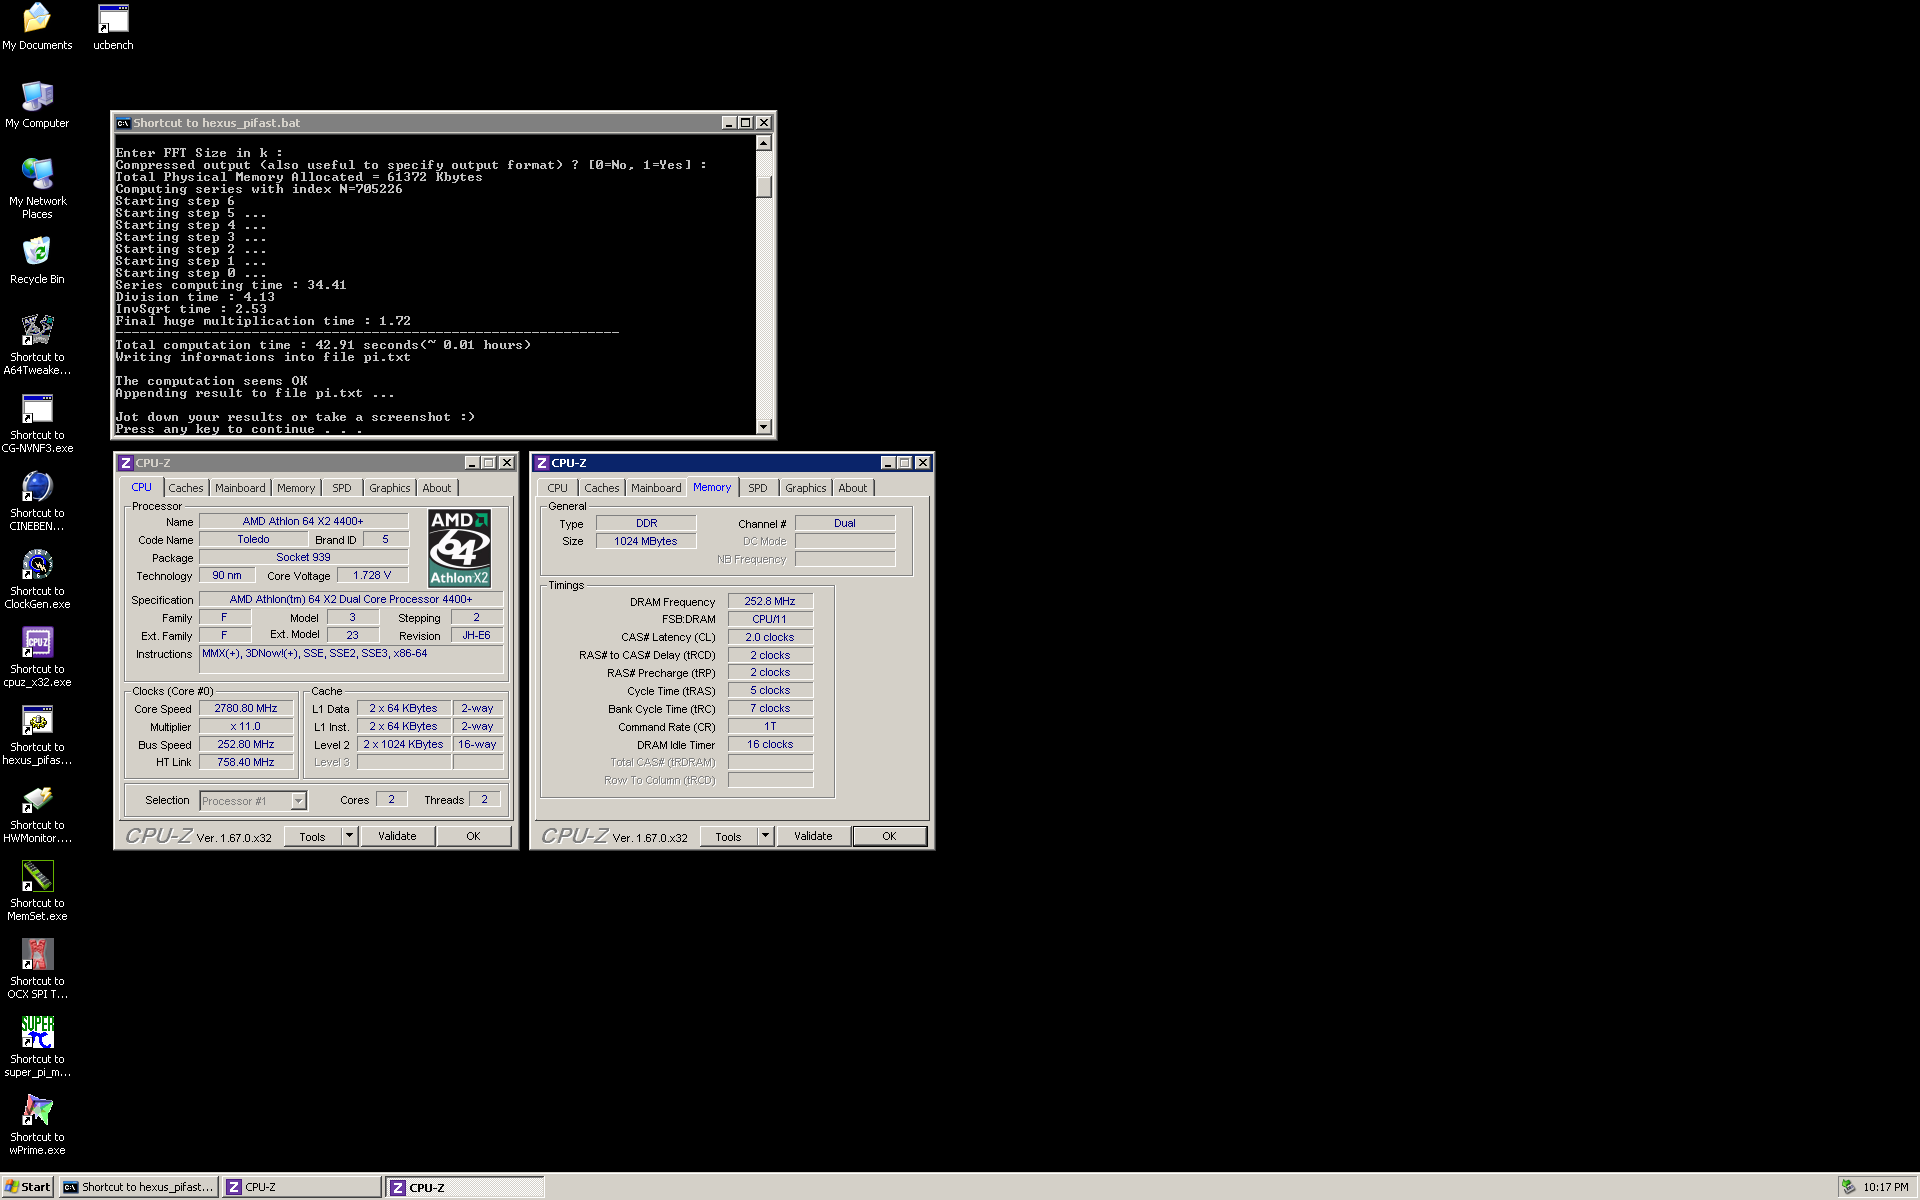Open Caches tab in left CPU-Z window

tap(186, 488)
